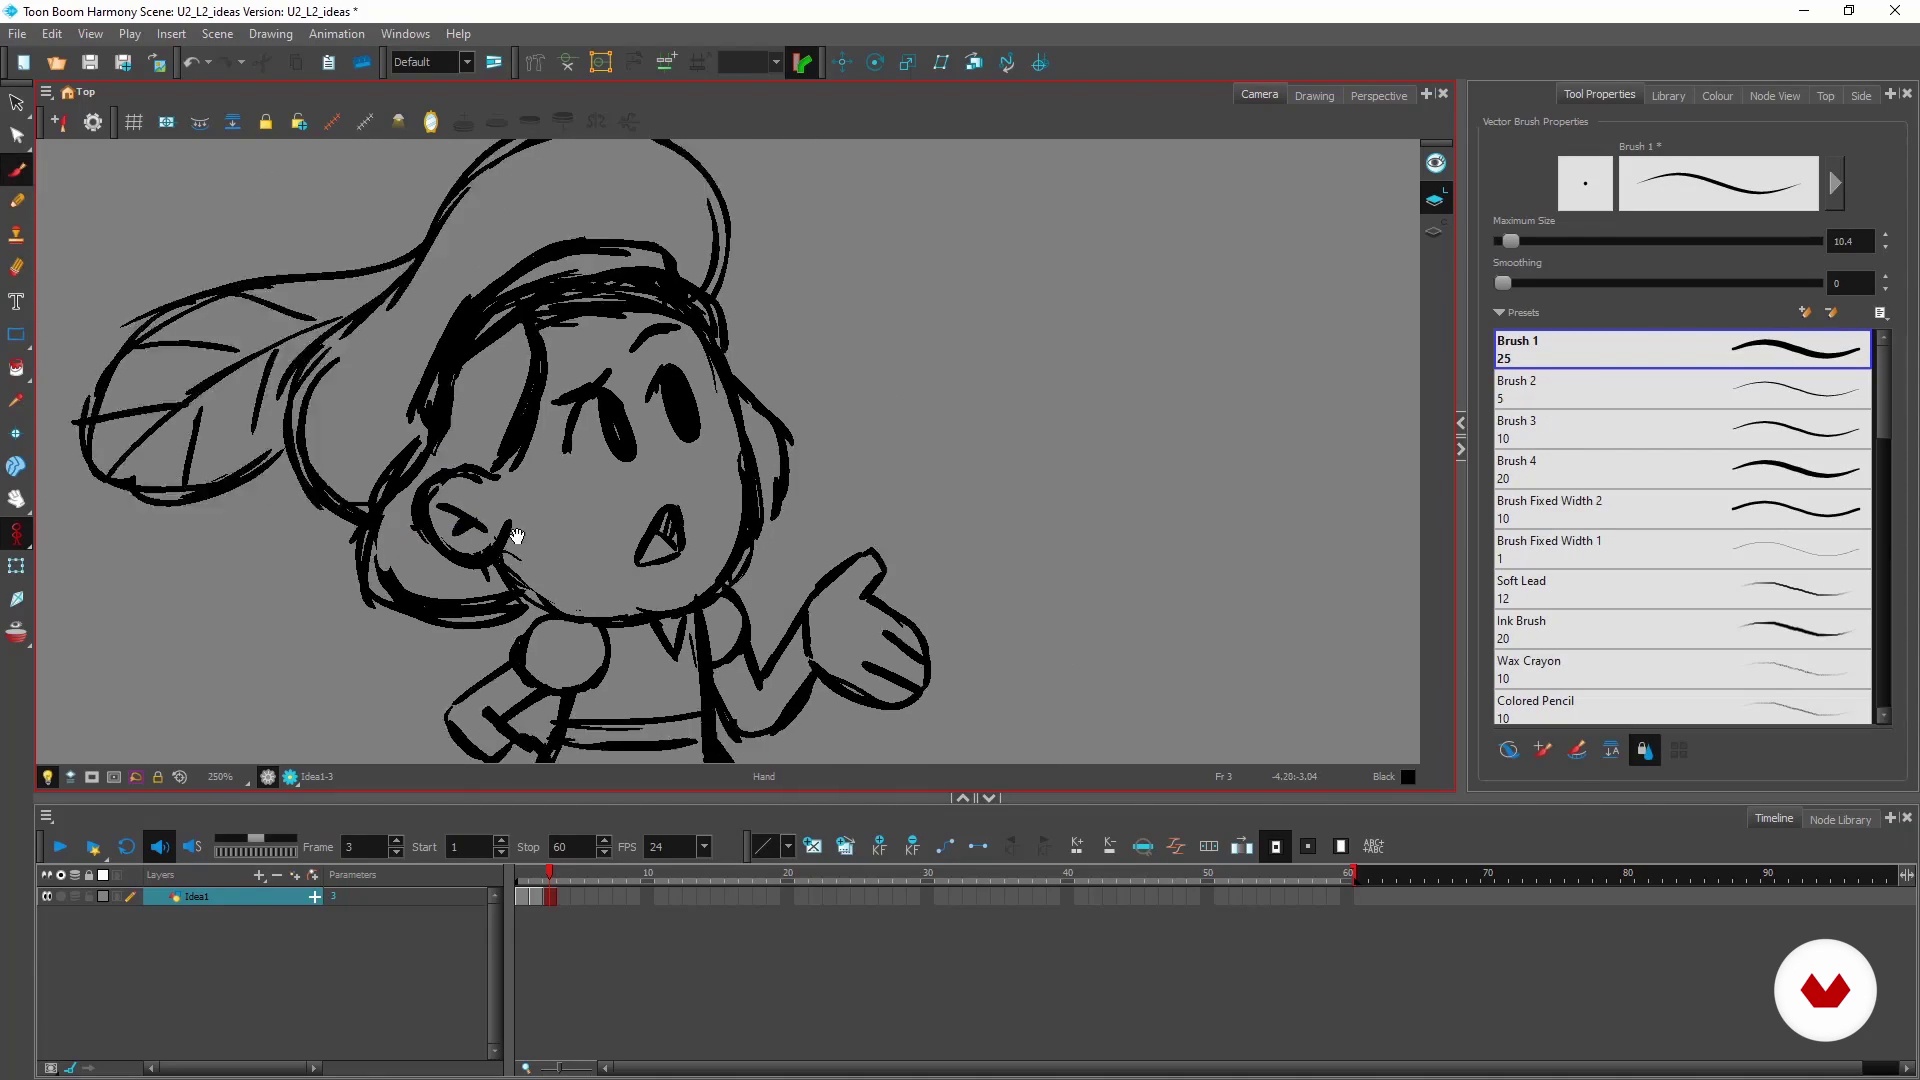The image size is (1920, 1080).
Task: Open scene using the folder icon
Action: pyautogui.click(x=57, y=62)
